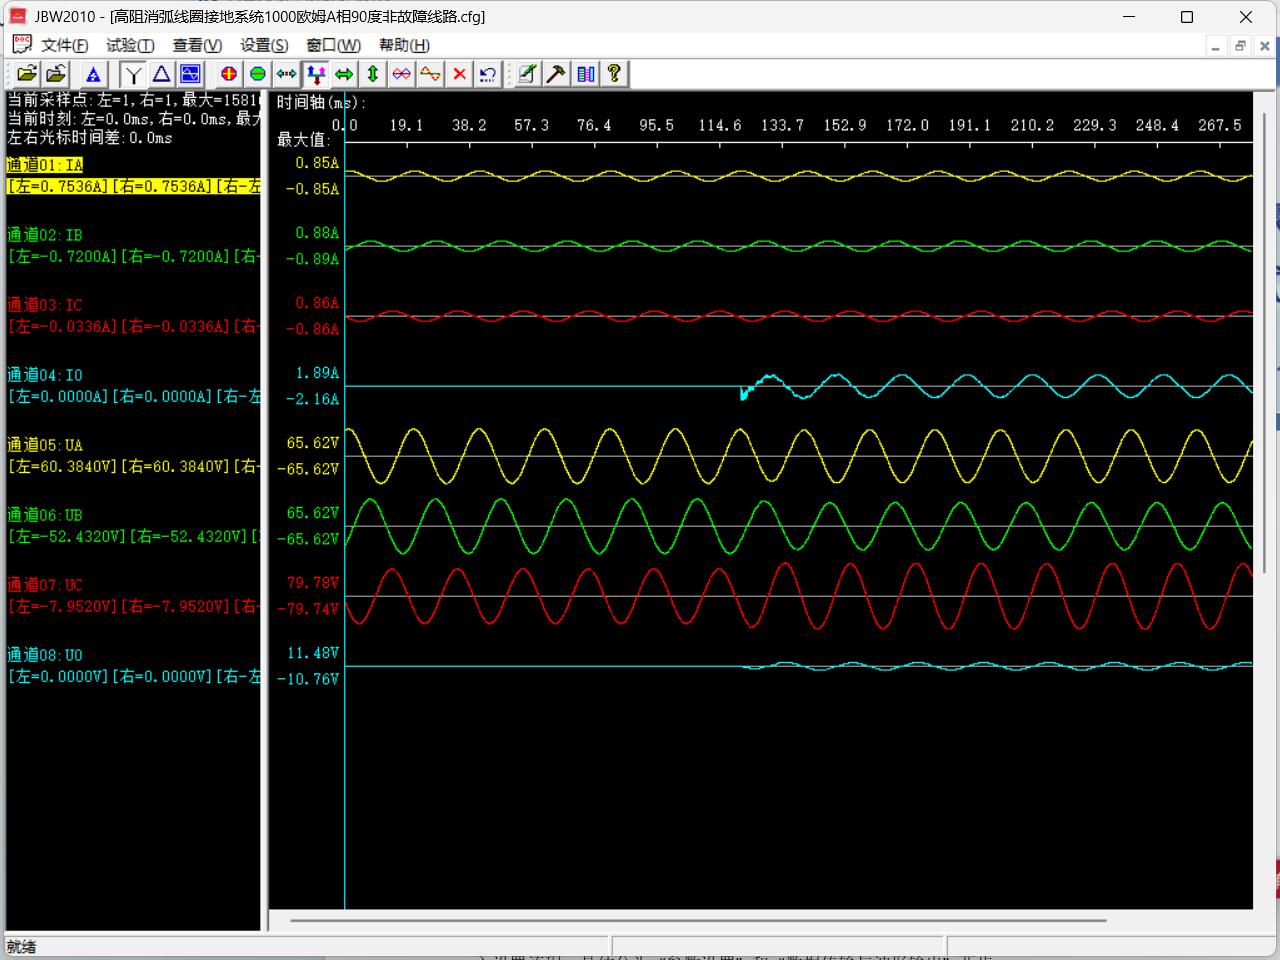Click the green circle minus zoom-out icon
The width and height of the screenshot is (1280, 960).
[258, 74]
